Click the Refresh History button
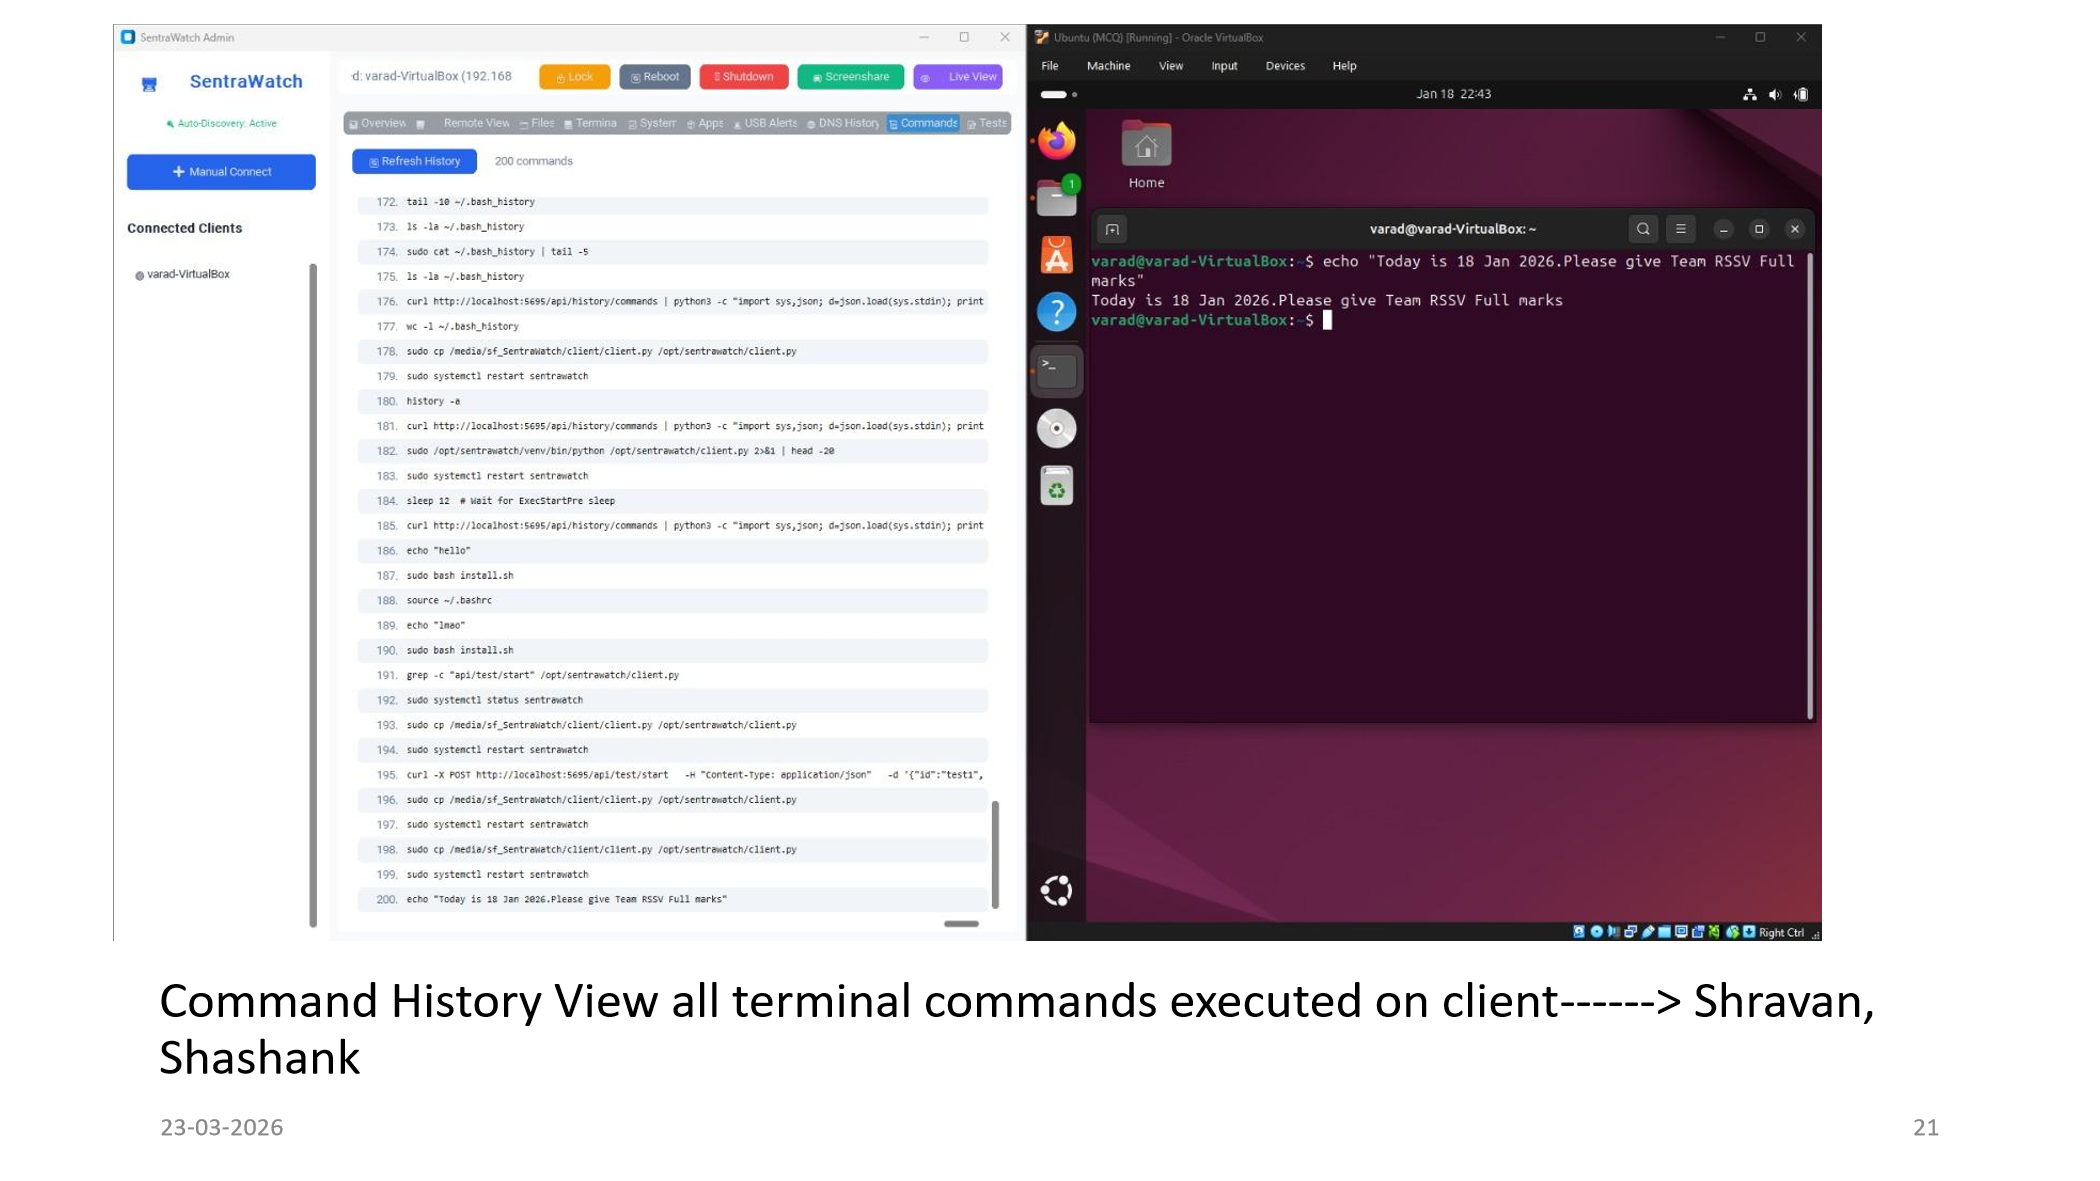2100x1181 pixels. pyautogui.click(x=413, y=161)
